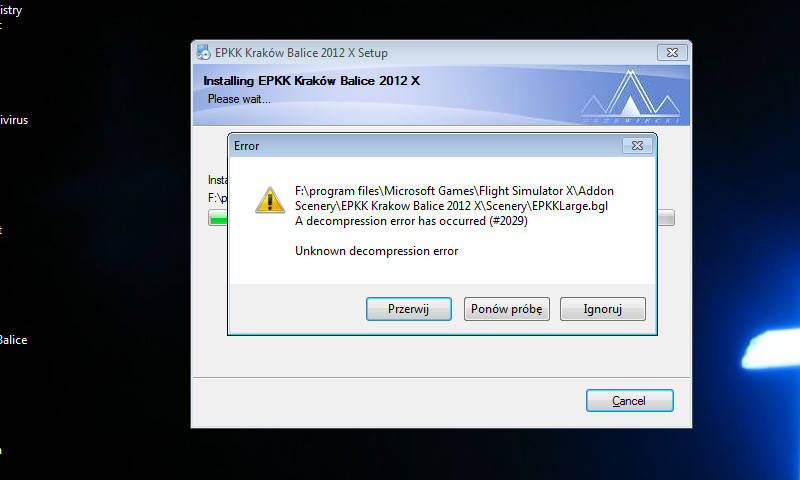Click the 'EPKK Kraków Balice 2012 X Setup' title
Image resolution: width=800 pixels, height=480 pixels.
(301, 53)
